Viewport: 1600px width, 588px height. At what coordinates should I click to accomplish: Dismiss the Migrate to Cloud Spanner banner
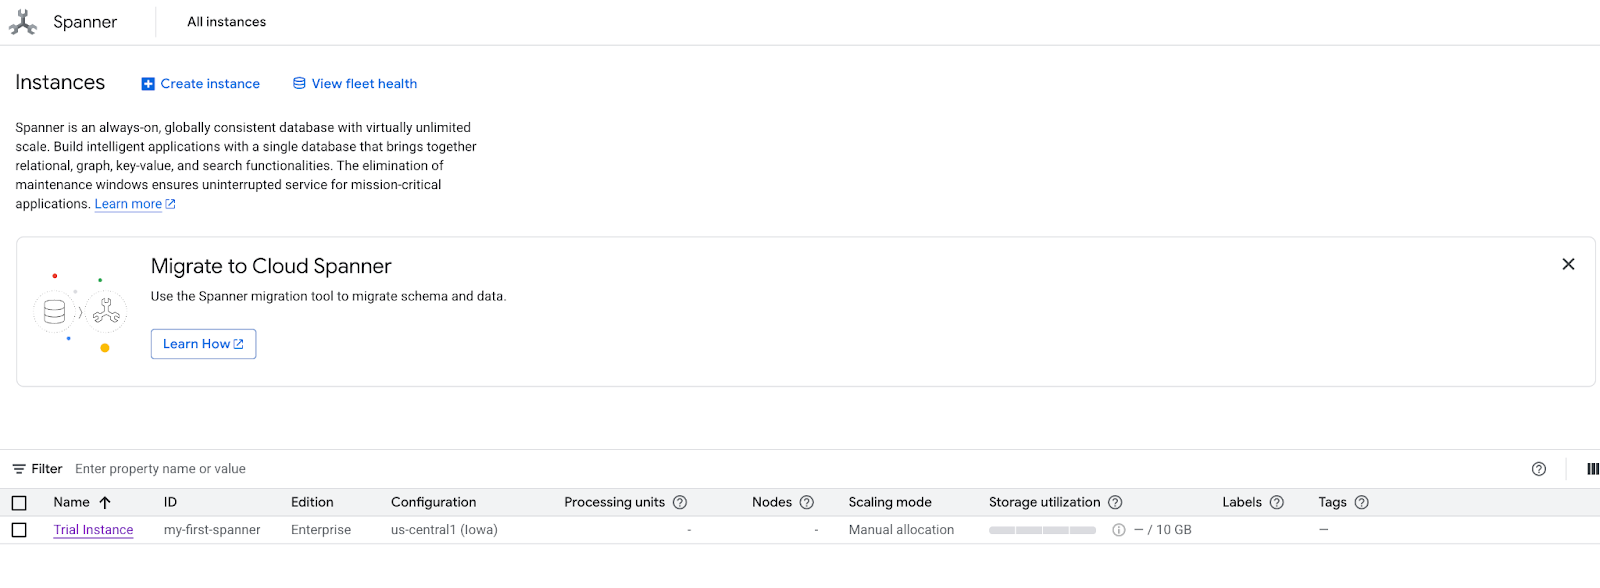pos(1568,264)
